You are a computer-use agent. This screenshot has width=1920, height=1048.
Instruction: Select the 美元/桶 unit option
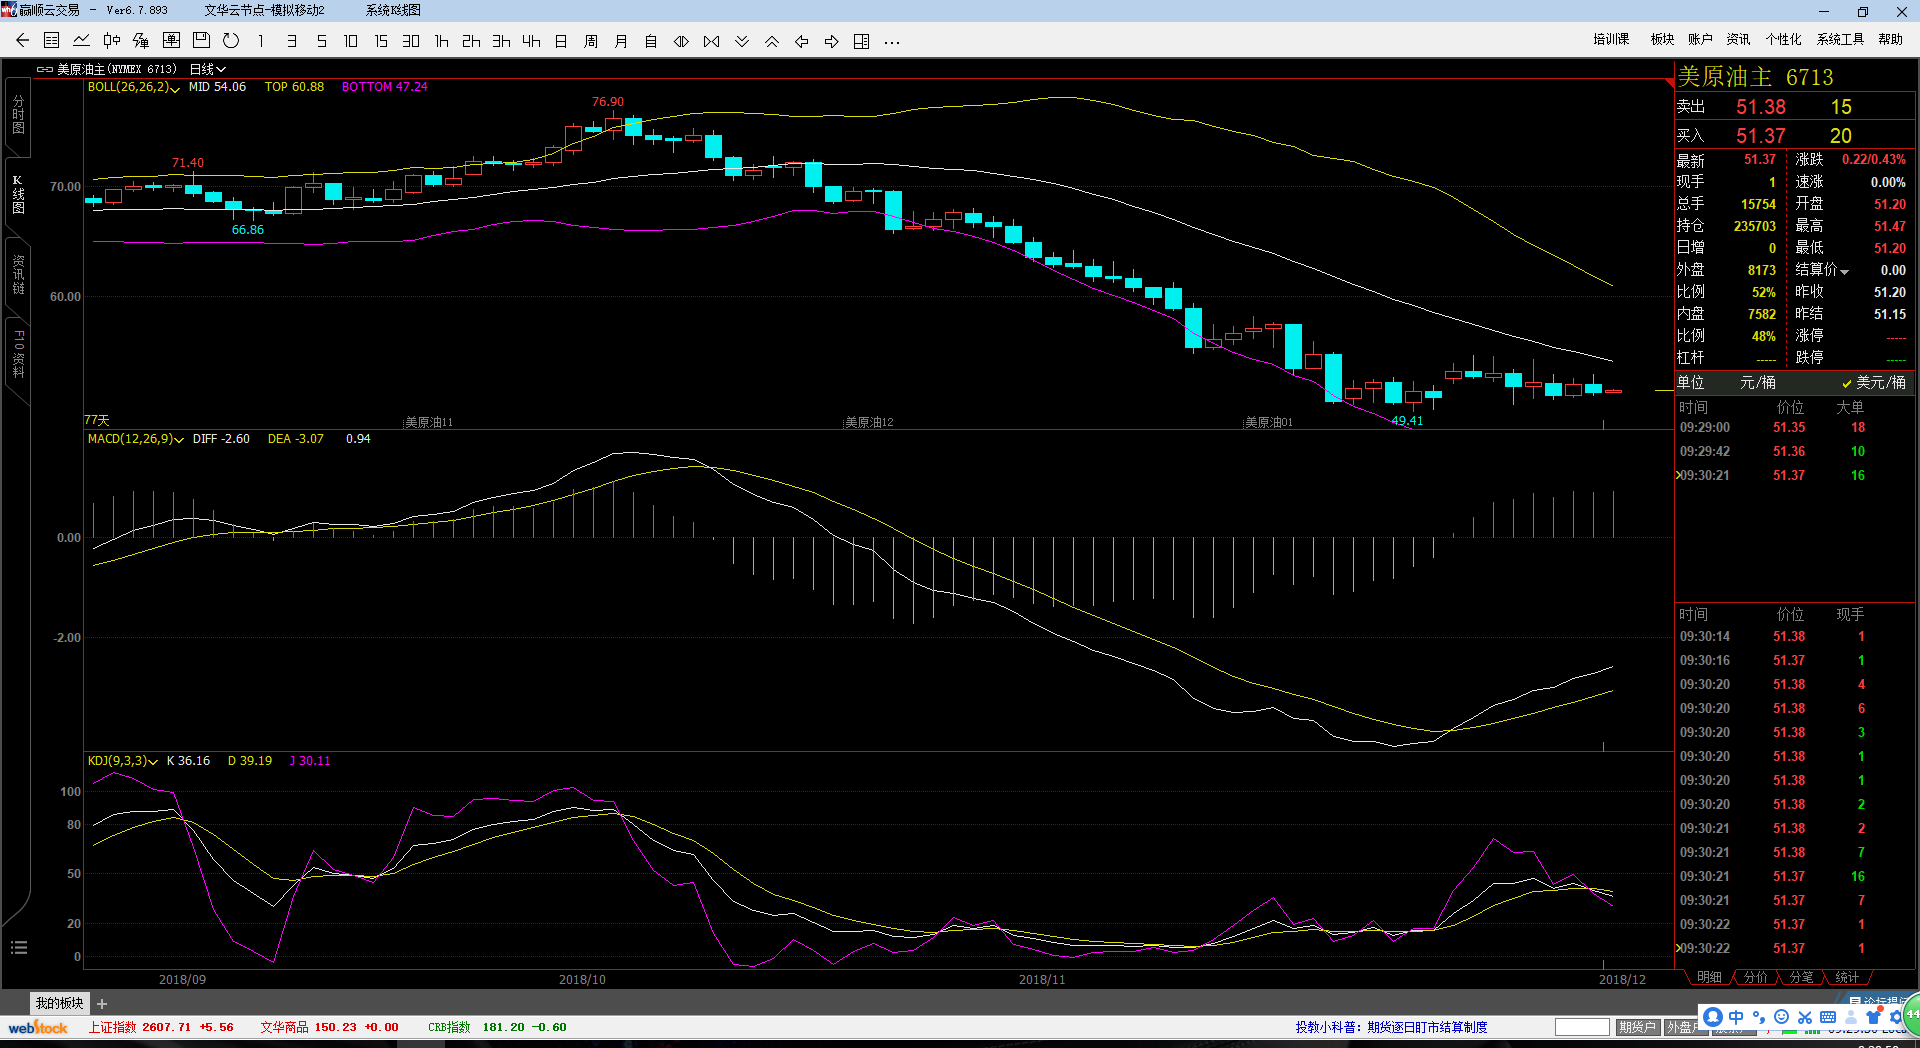tap(1873, 383)
